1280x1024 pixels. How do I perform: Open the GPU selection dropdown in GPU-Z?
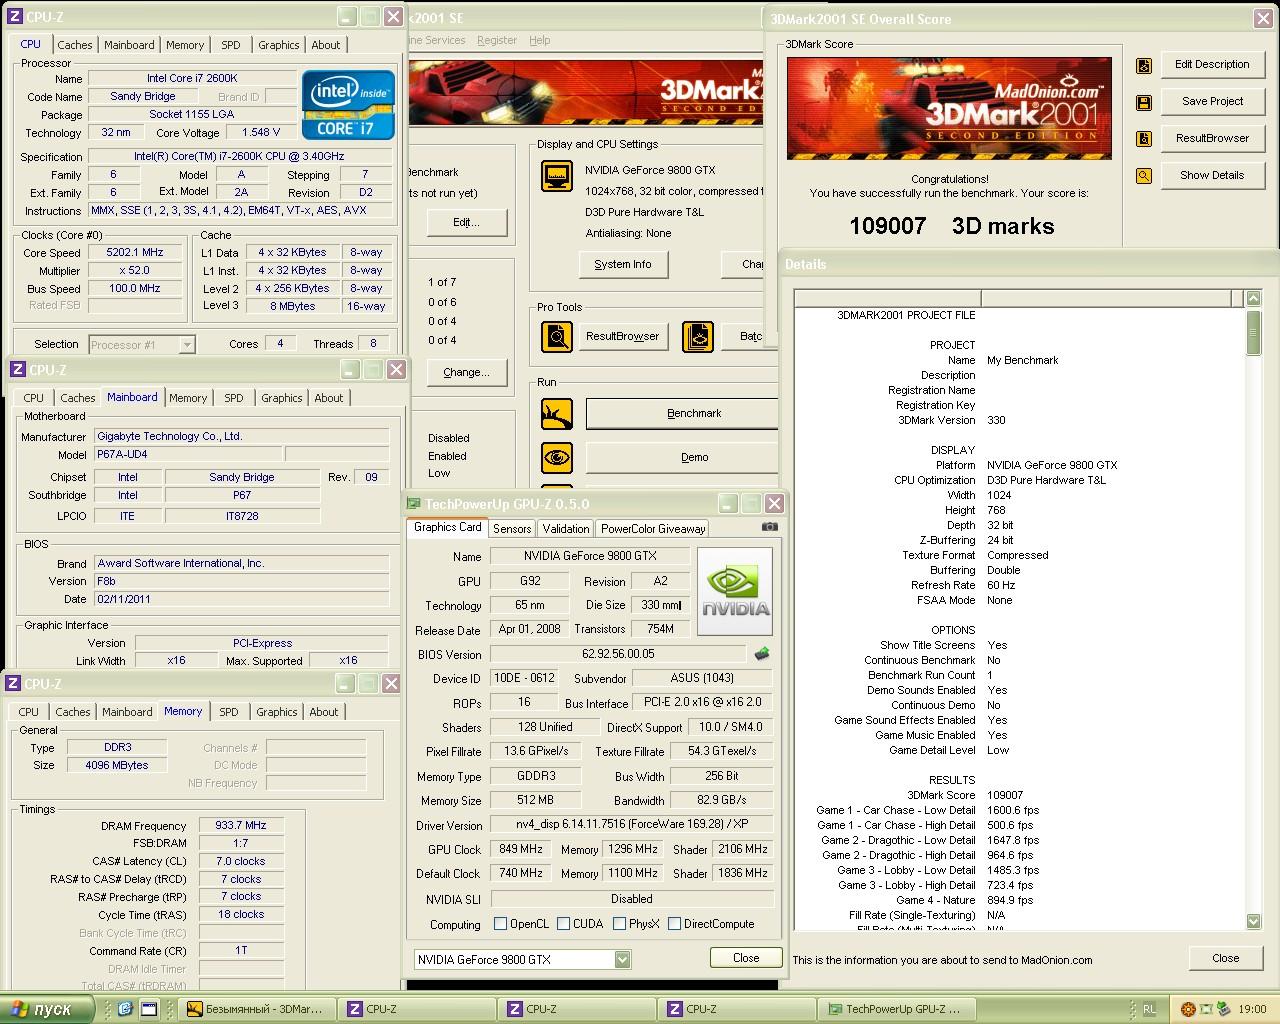[x=623, y=960]
